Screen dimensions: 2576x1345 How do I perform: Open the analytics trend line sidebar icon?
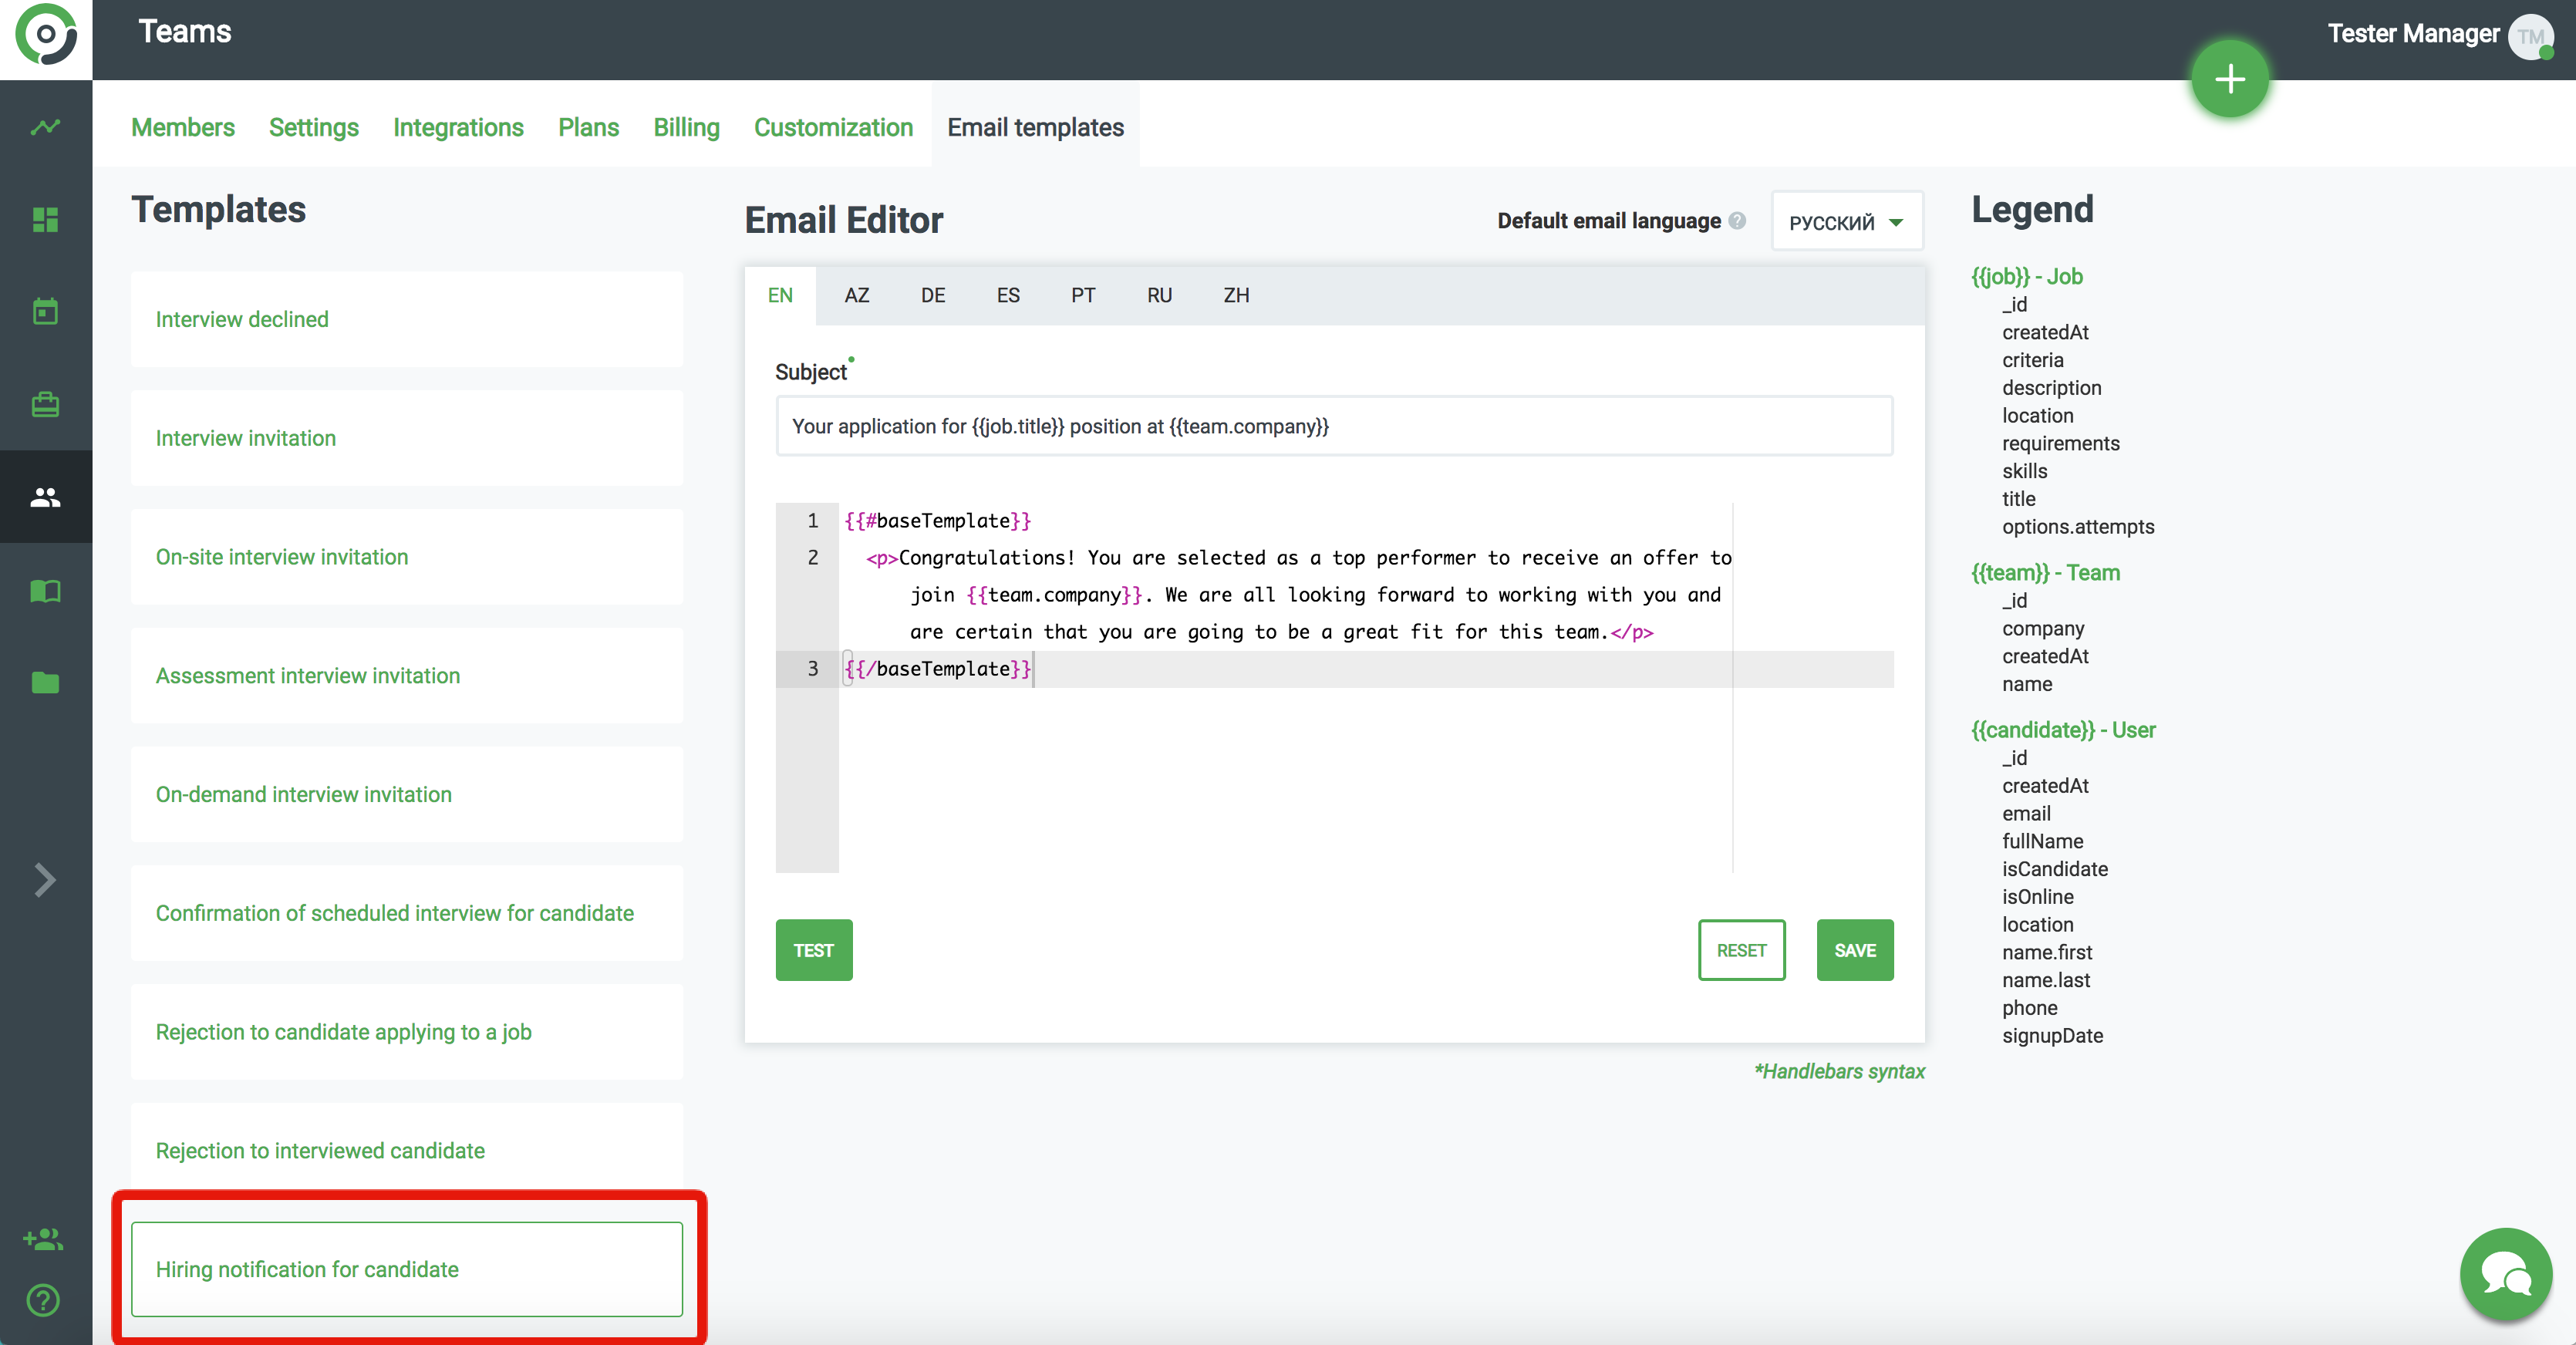pos(45,127)
